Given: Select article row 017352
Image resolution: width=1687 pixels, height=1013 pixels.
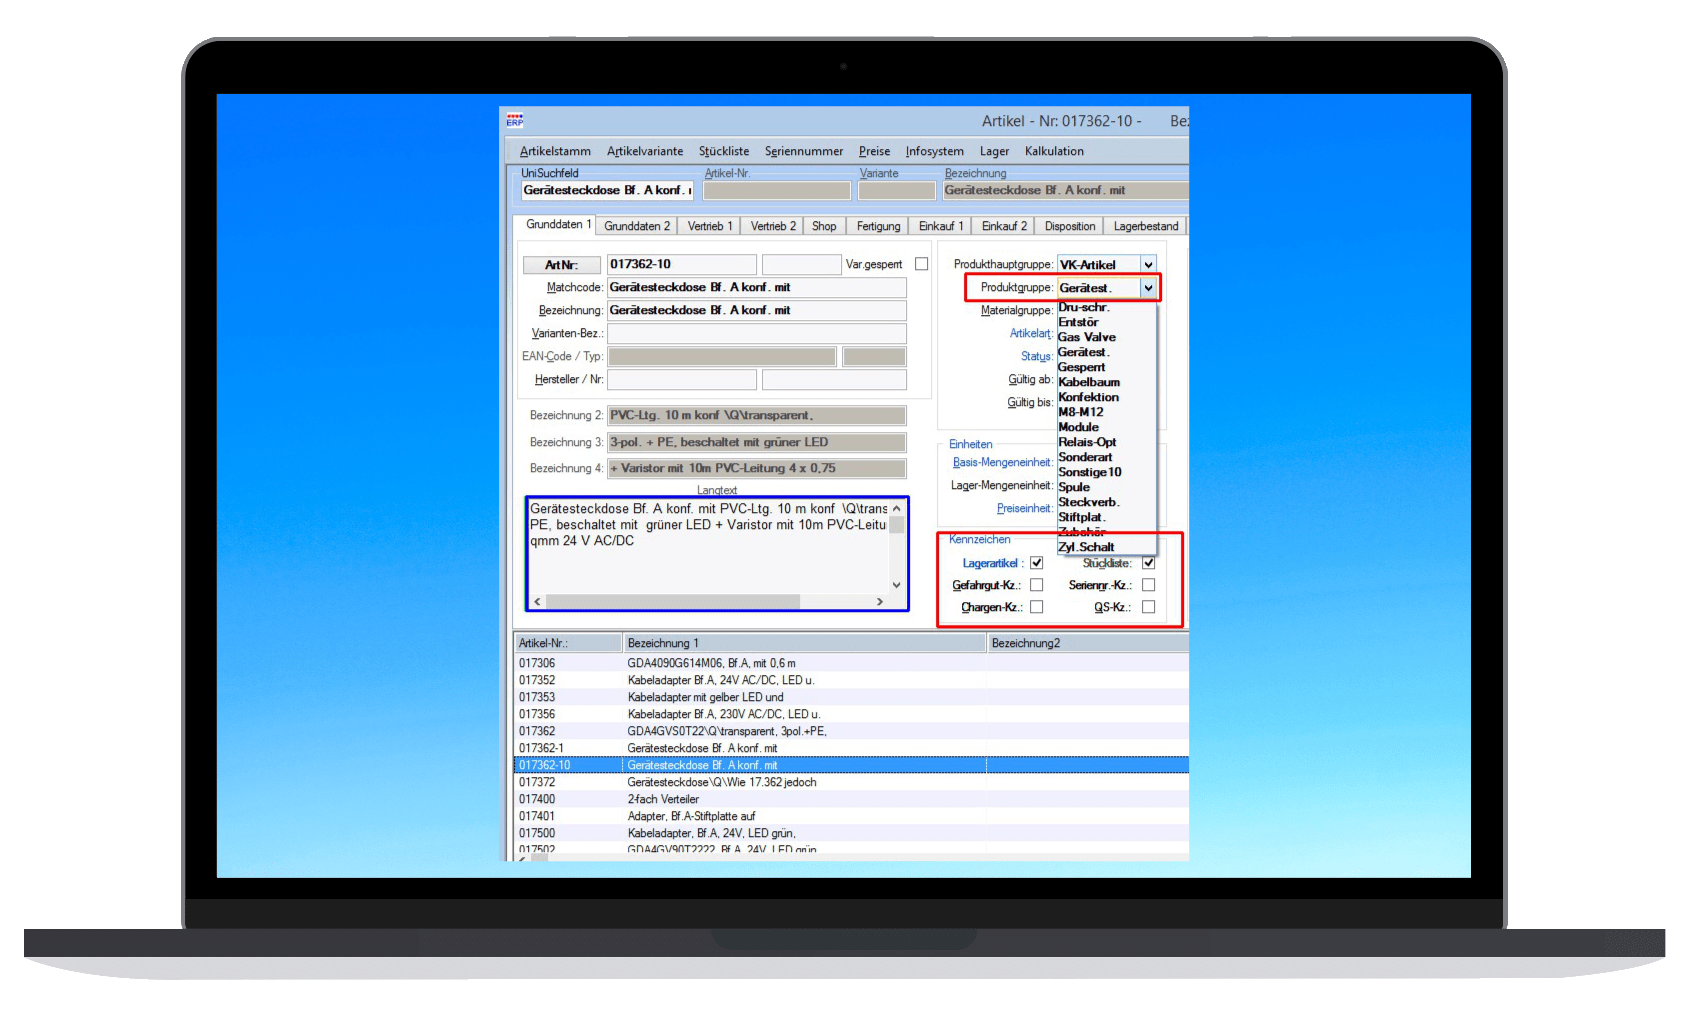Looking at the screenshot, I should point(851,680).
